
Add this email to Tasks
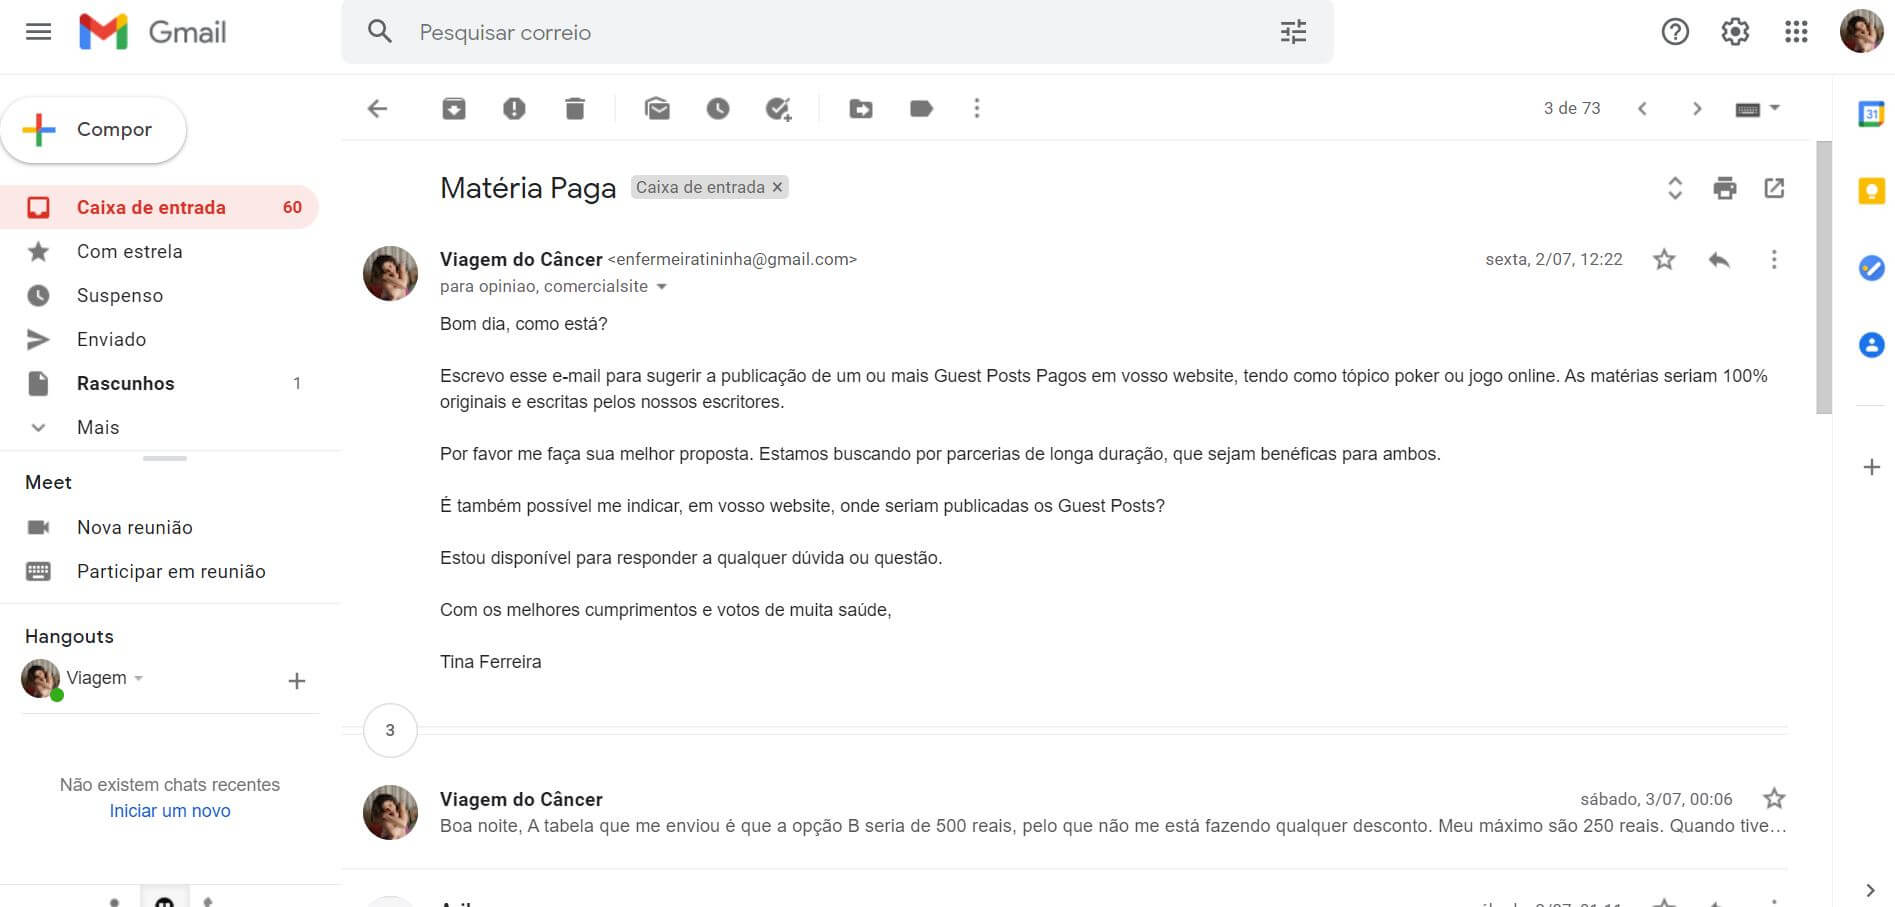click(779, 108)
